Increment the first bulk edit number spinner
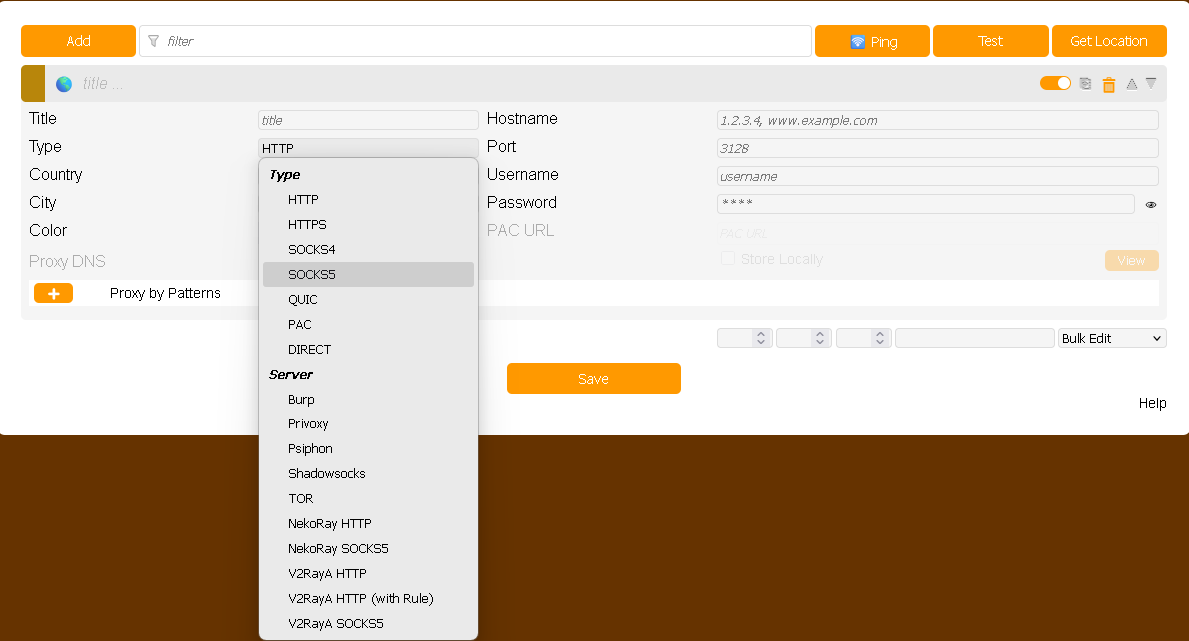 [x=760, y=334]
